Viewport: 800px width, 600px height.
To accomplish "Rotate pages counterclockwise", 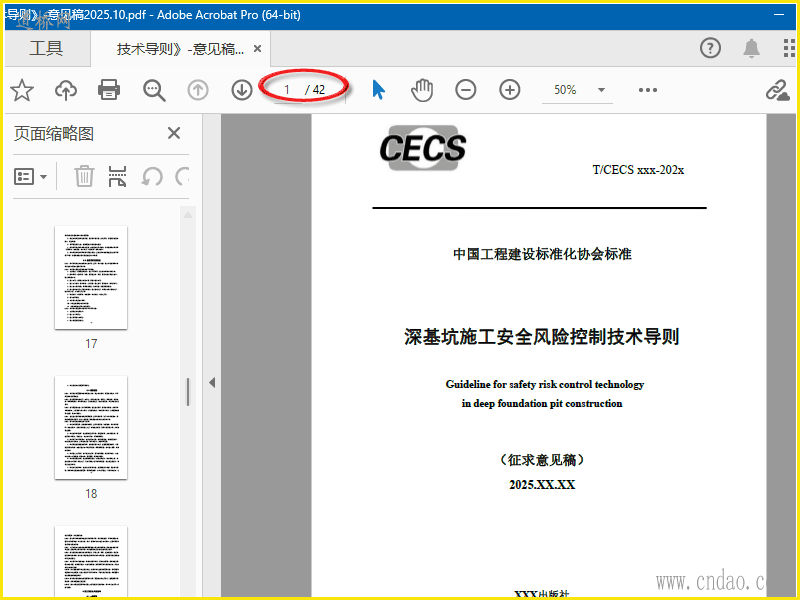I will pyautogui.click(x=152, y=177).
